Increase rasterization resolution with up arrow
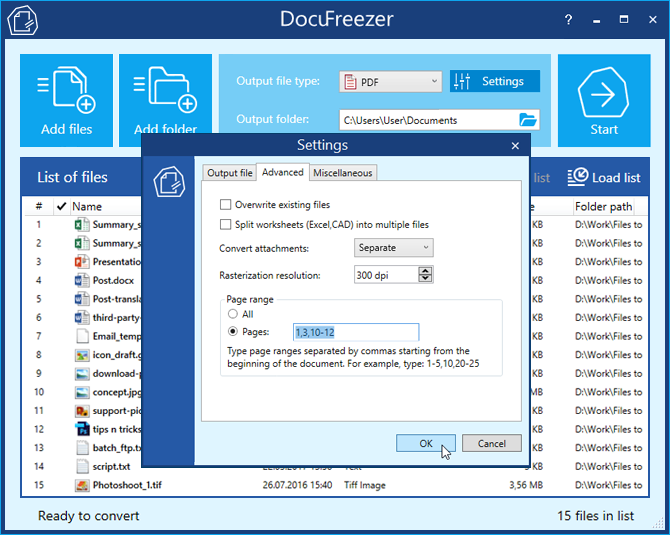This screenshot has width=670, height=535. pyautogui.click(x=425, y=271)
